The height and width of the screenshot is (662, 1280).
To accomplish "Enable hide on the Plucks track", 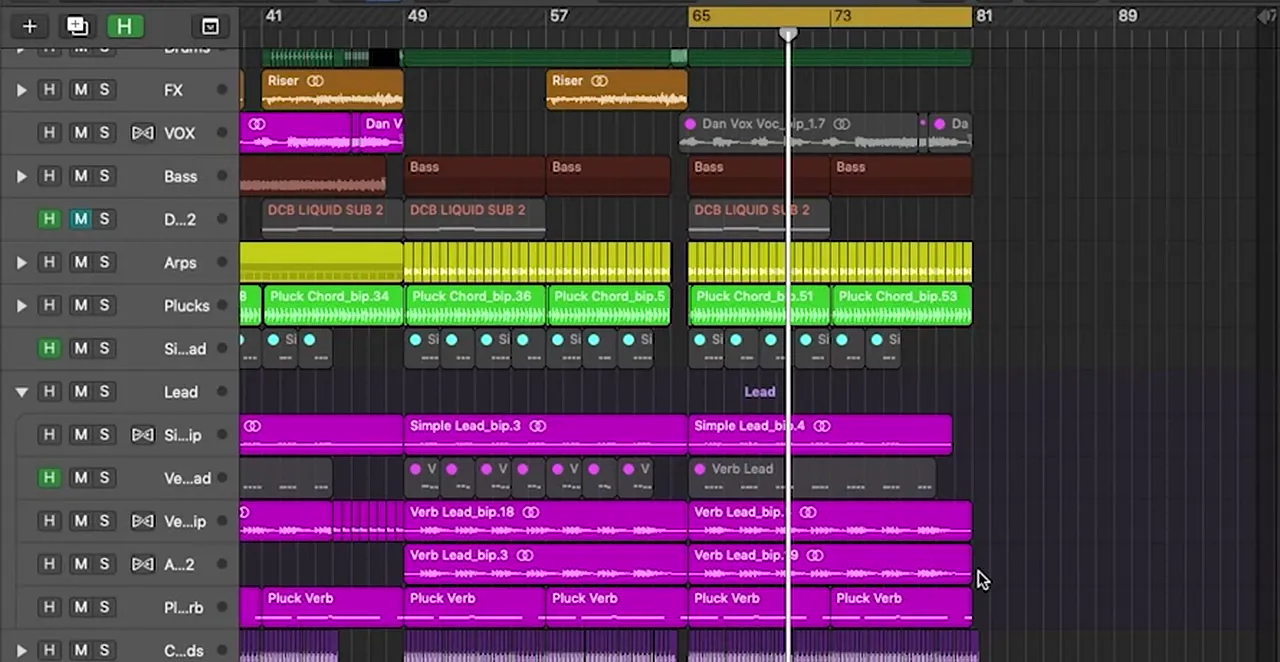I will pos(48,305).
